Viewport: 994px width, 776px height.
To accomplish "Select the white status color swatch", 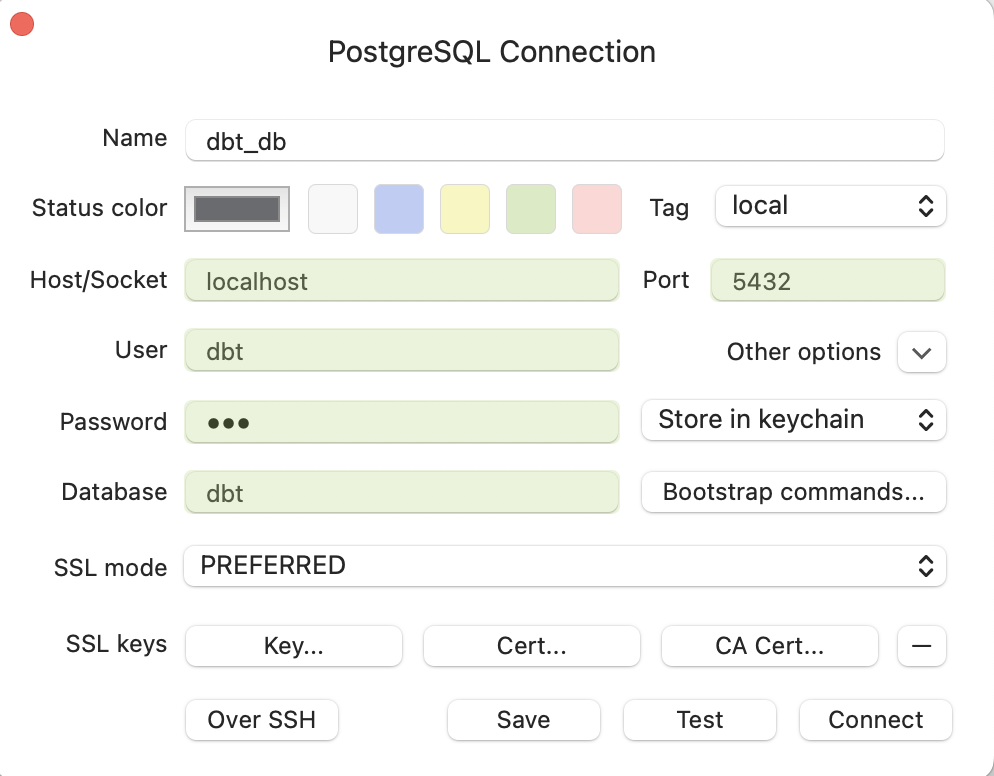I will (333, 209).
